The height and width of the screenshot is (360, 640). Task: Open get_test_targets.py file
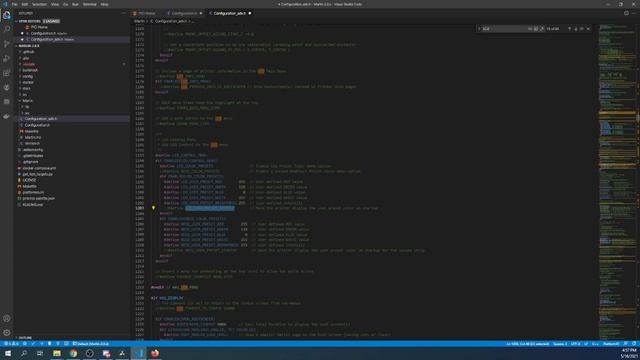38,174
